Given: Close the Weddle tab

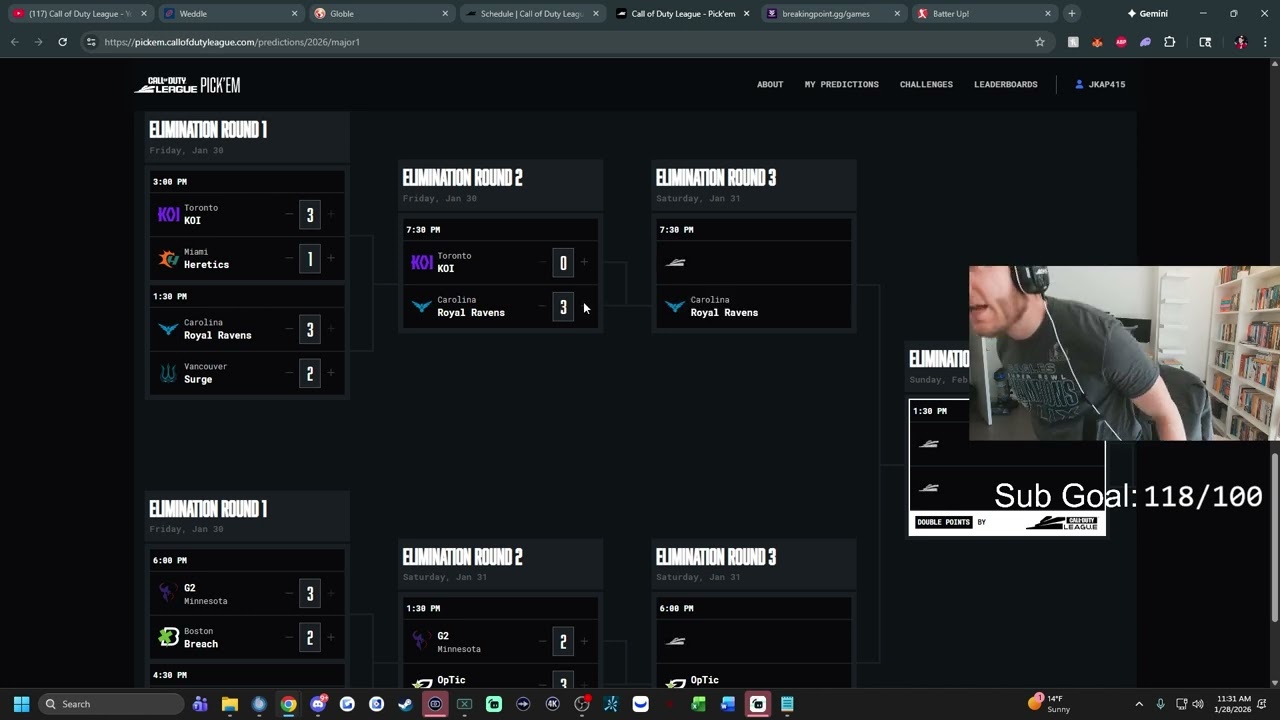Looking at the screenshot, I should 294,14.
